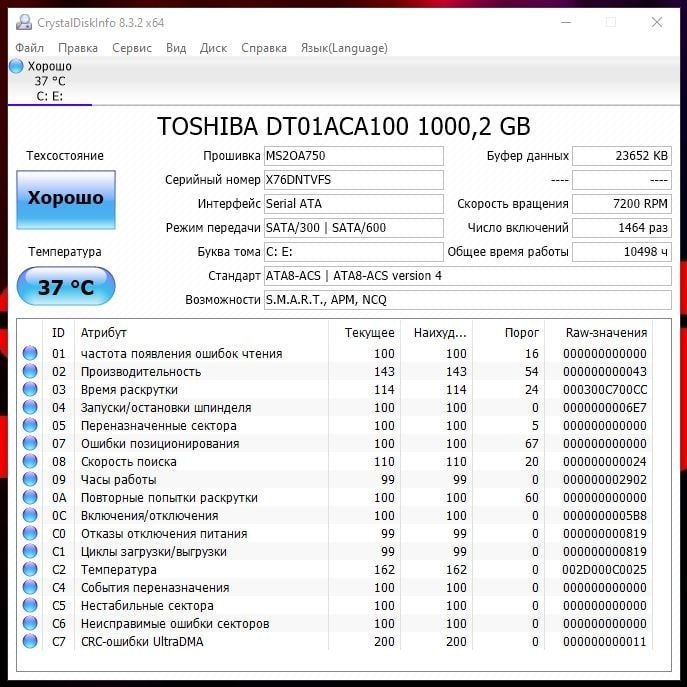
Task: Click threshold value 67 in Ошибки позиционирования row
Action: pyautogui.click(x=531, y=443)
